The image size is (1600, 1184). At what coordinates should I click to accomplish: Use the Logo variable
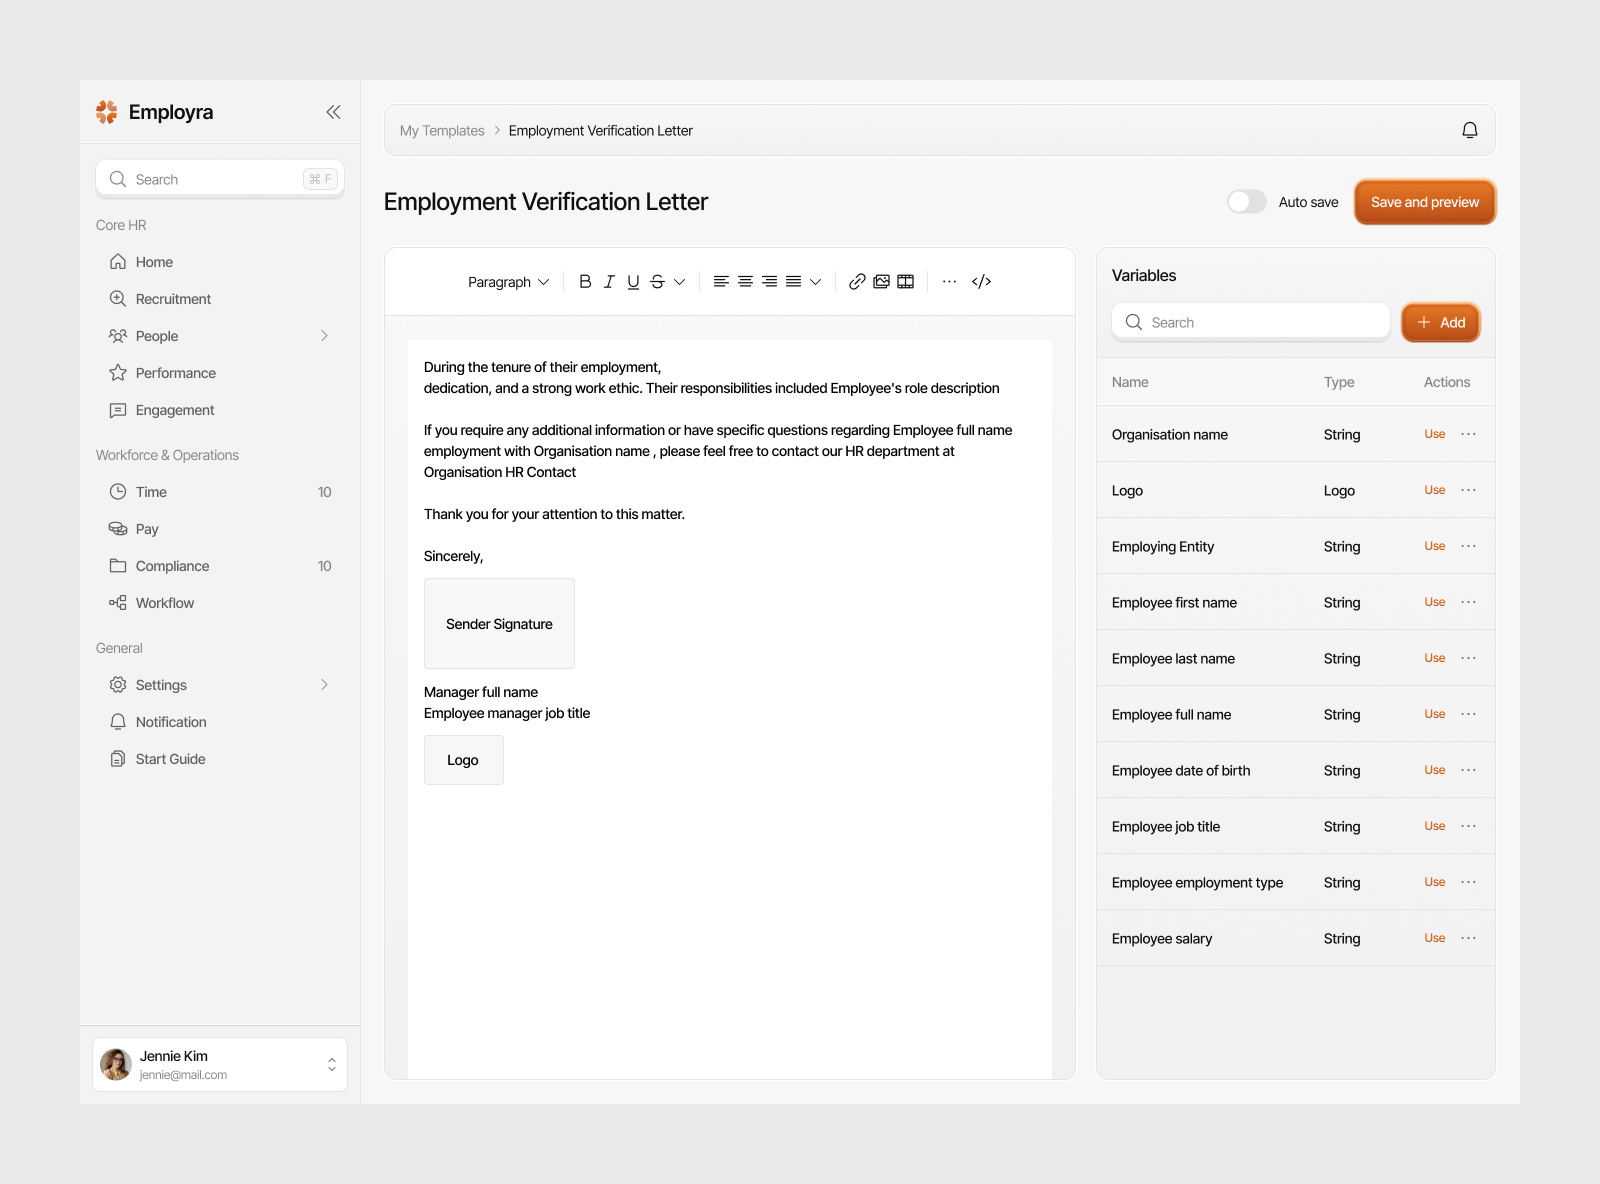pyautogui.click(x=1435, y=490)
